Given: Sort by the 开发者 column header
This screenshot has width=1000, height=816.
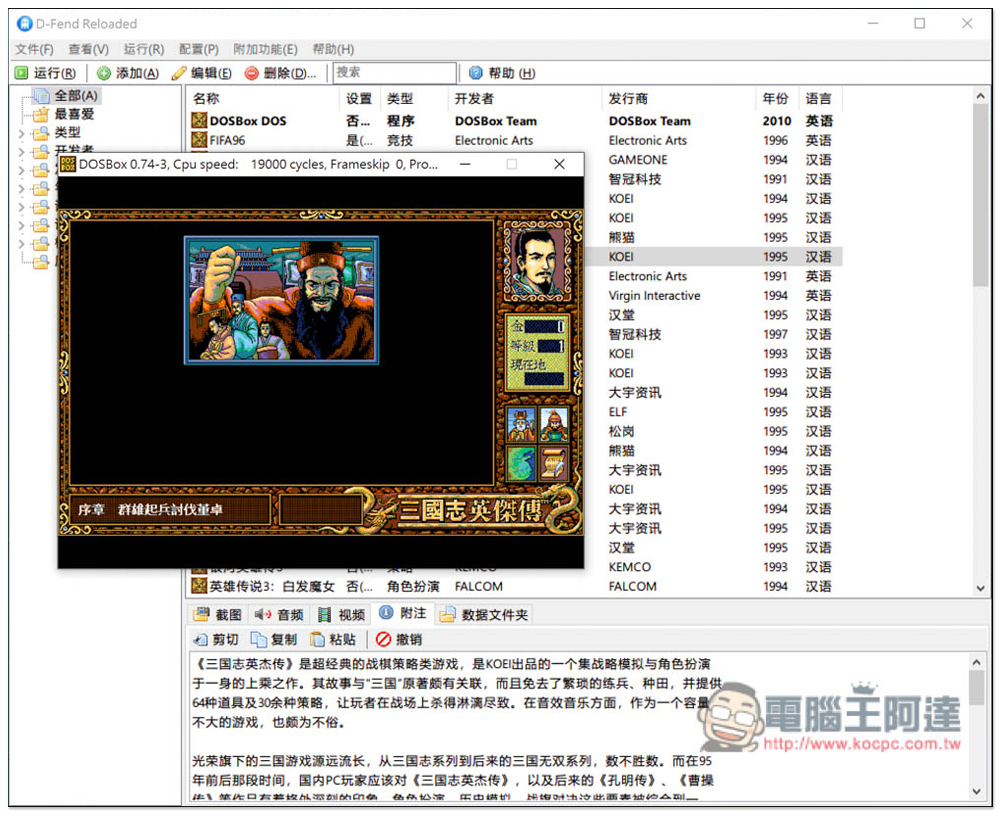Looking at the screenshot, I should point(524,98).
